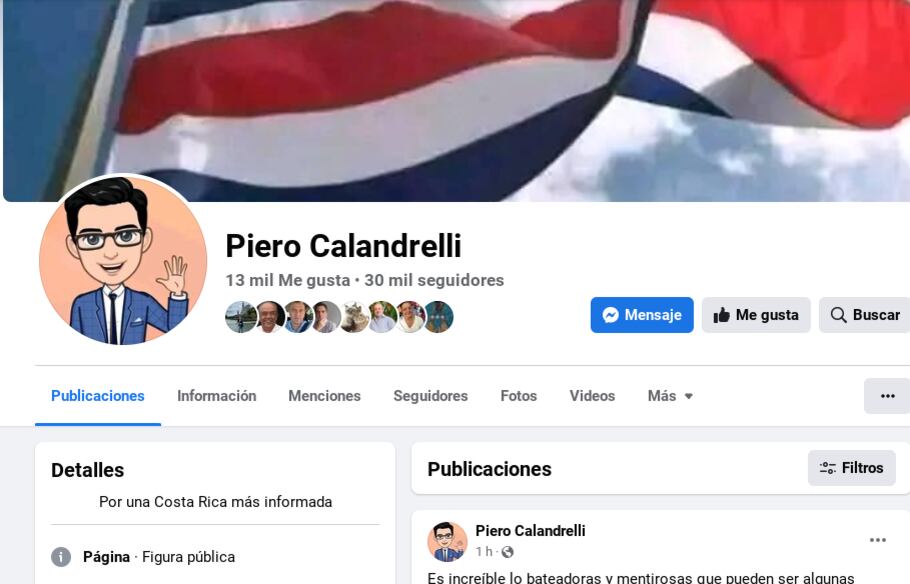The width and height of the screenshot is (910, 584).
Task: Switch to the Información tab
Action: pos(216,396)
